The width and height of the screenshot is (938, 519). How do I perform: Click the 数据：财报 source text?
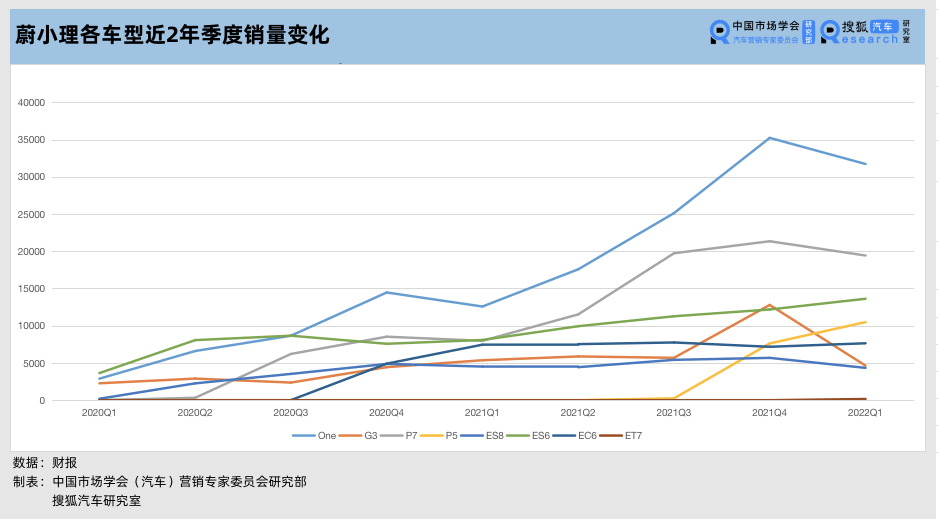click(45, 463)
